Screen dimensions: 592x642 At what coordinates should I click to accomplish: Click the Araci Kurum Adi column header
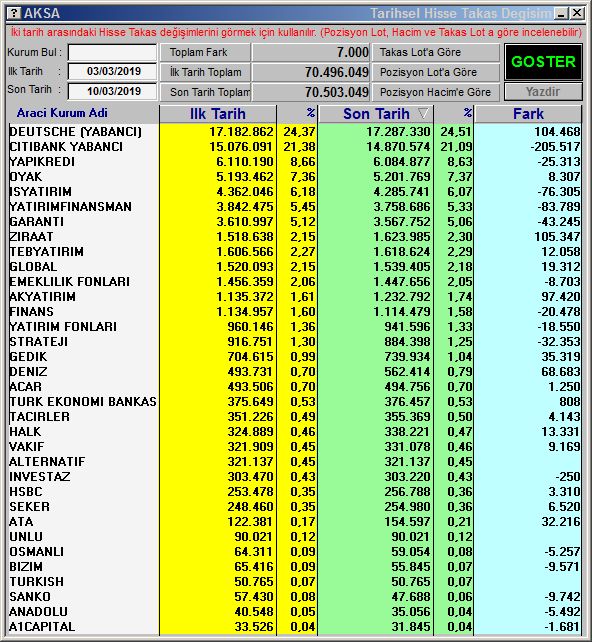(62, 113)
